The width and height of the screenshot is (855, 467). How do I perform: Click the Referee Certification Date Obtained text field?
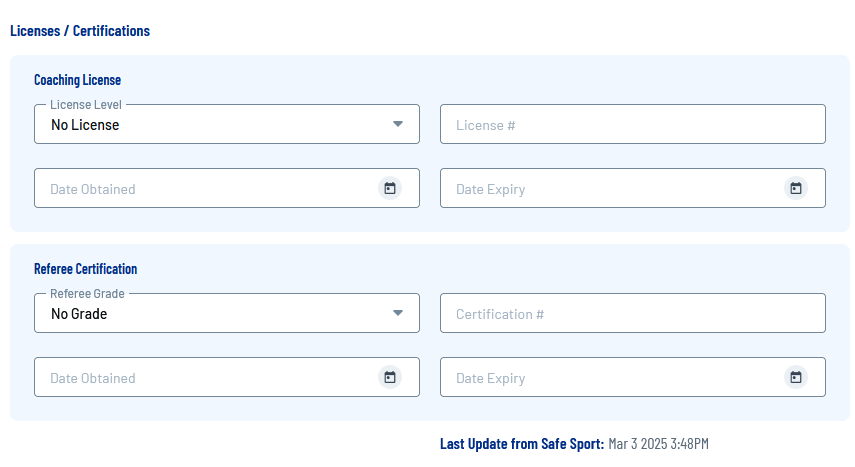coord(200,378)
